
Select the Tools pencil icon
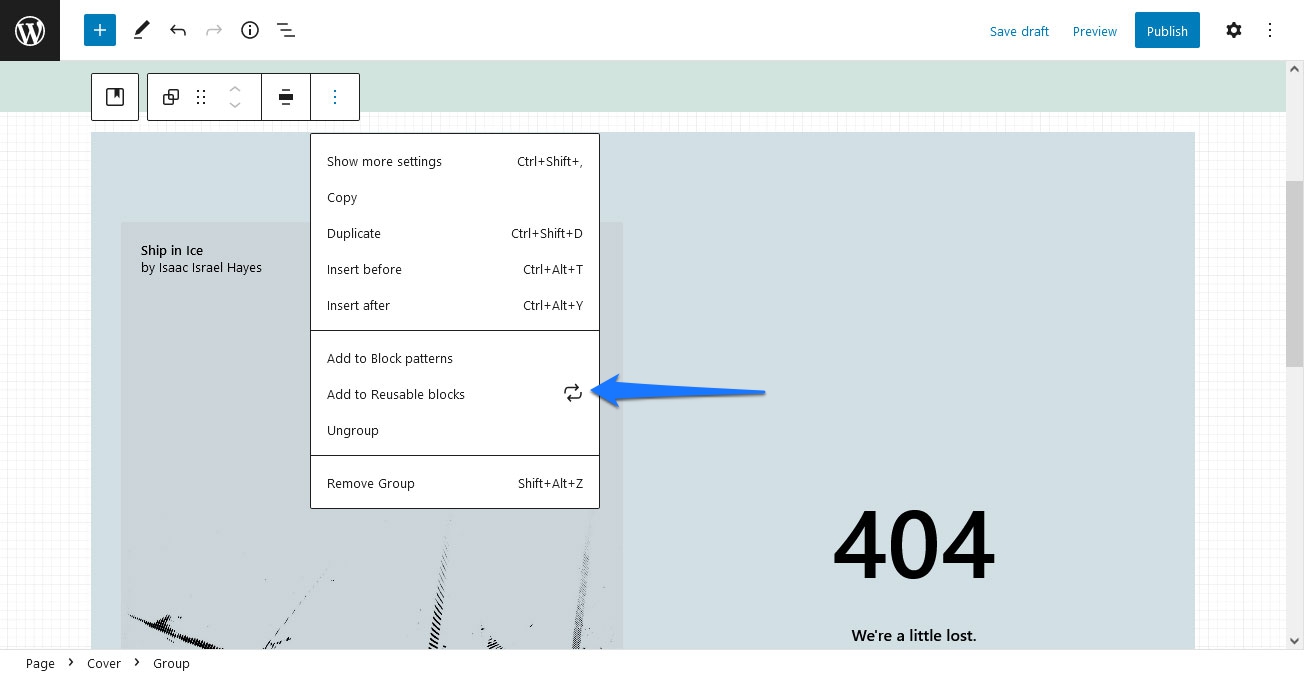141,30
